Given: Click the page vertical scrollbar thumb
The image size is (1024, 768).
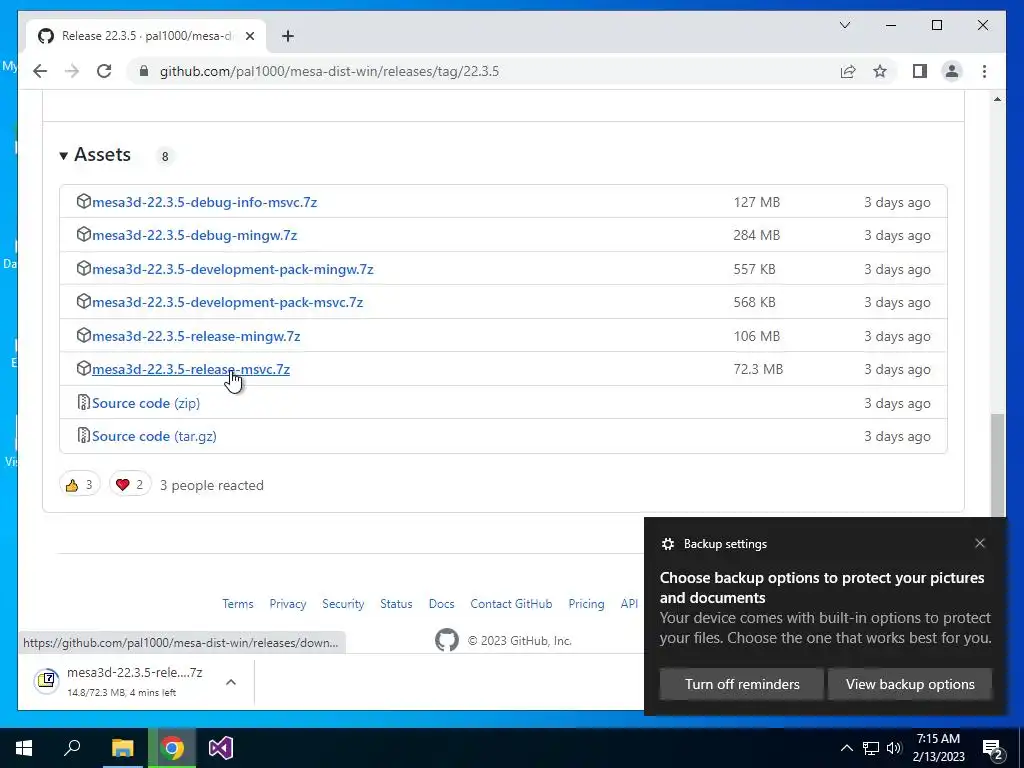Looking at the screenshot, I should [x=997, y=464].
